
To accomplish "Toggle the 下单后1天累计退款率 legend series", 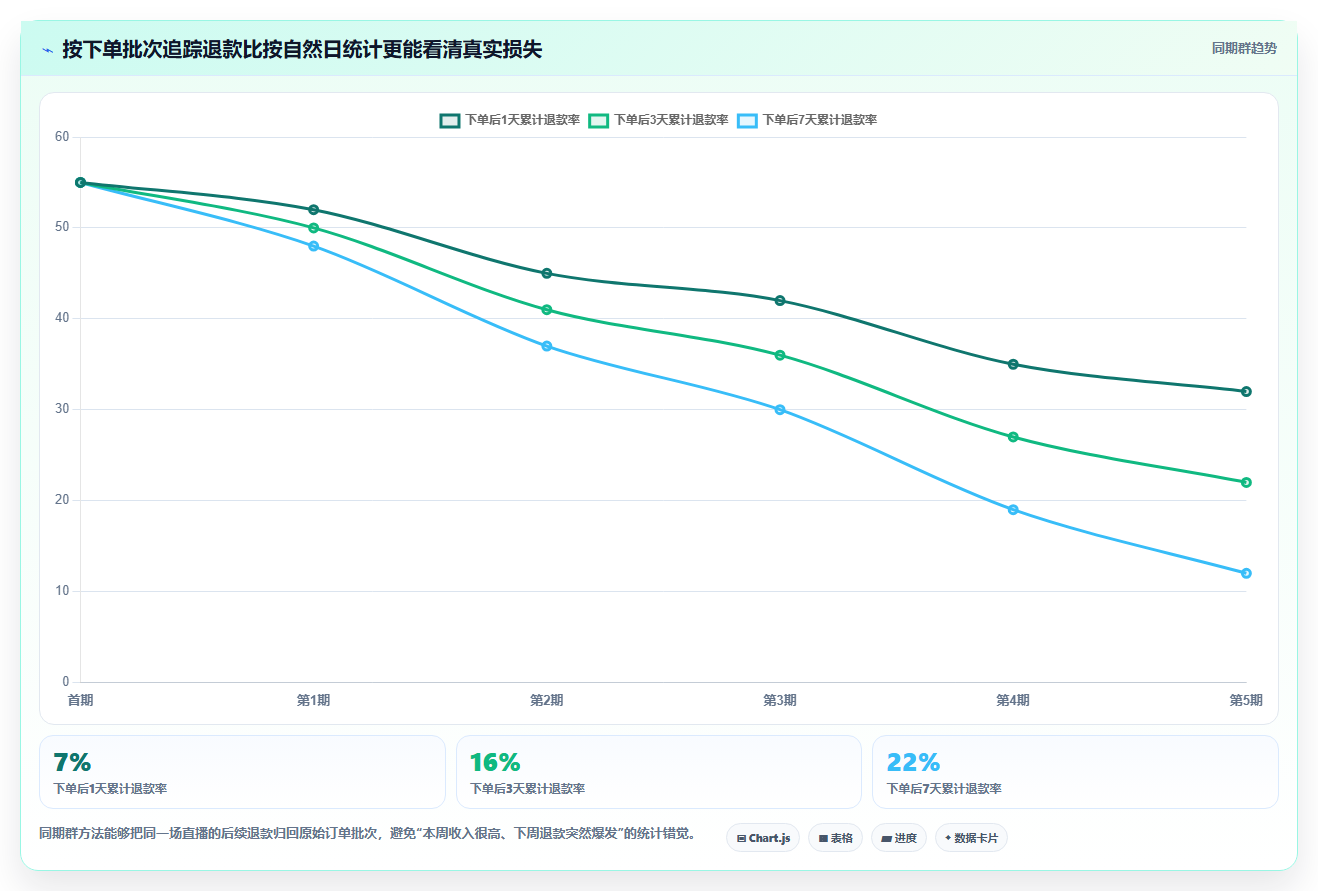I will (510, 120).
